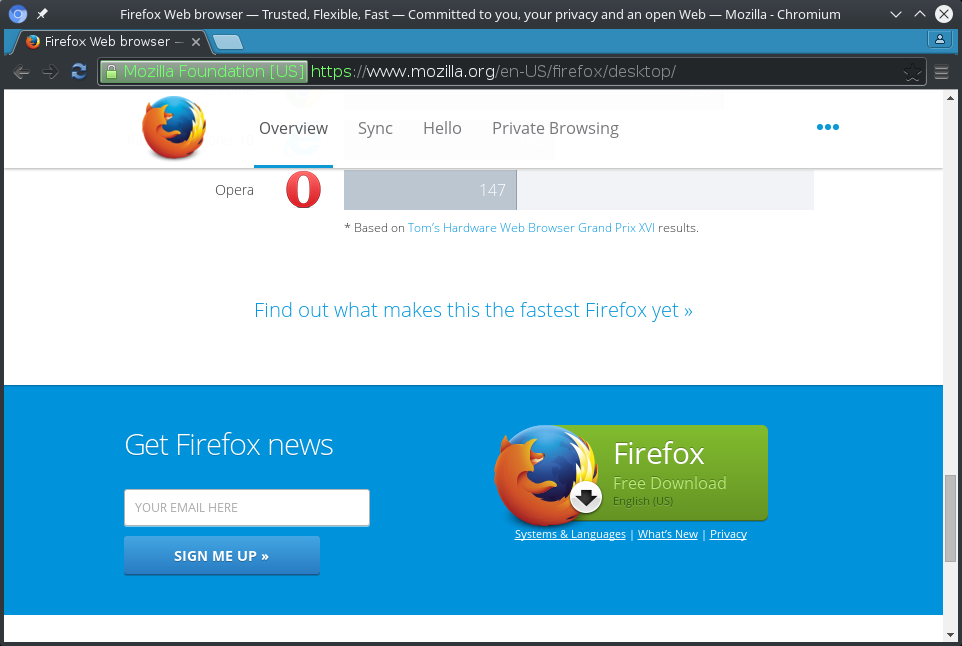Click the green padlock security icon
962x646 pixels.
111,72
